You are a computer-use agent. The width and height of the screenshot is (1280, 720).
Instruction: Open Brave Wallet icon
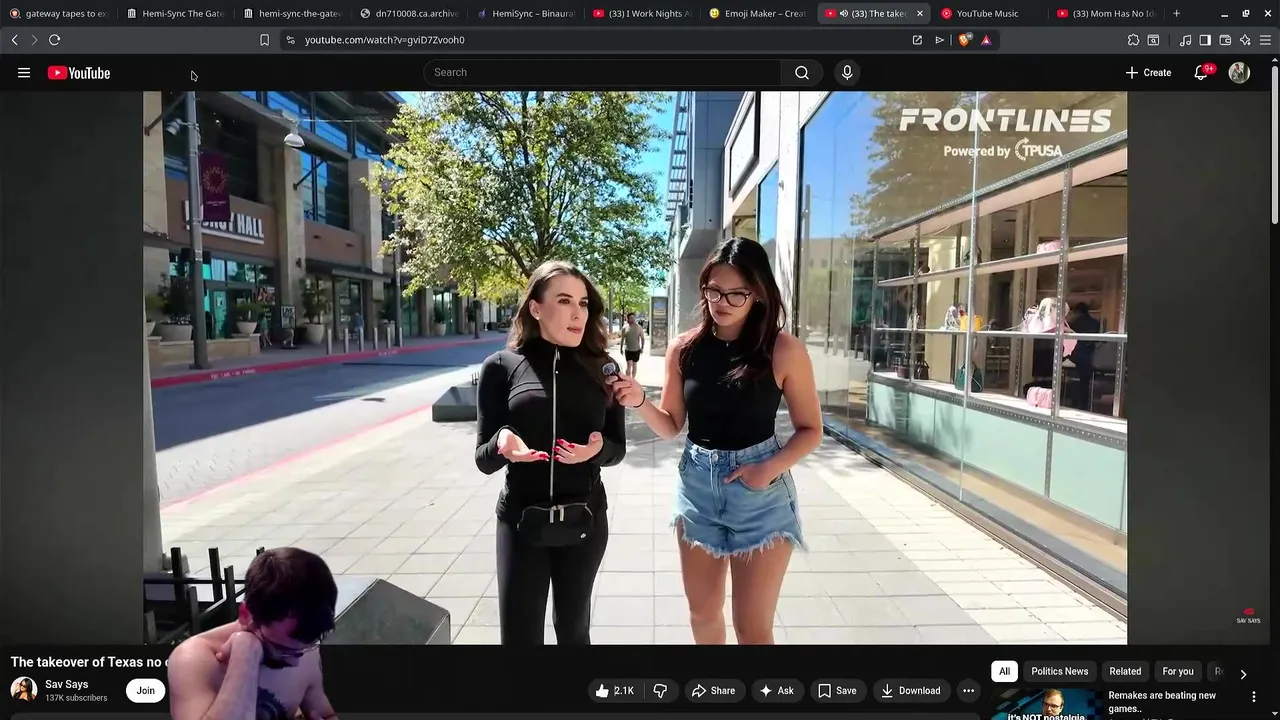[x=1225, y=40]
